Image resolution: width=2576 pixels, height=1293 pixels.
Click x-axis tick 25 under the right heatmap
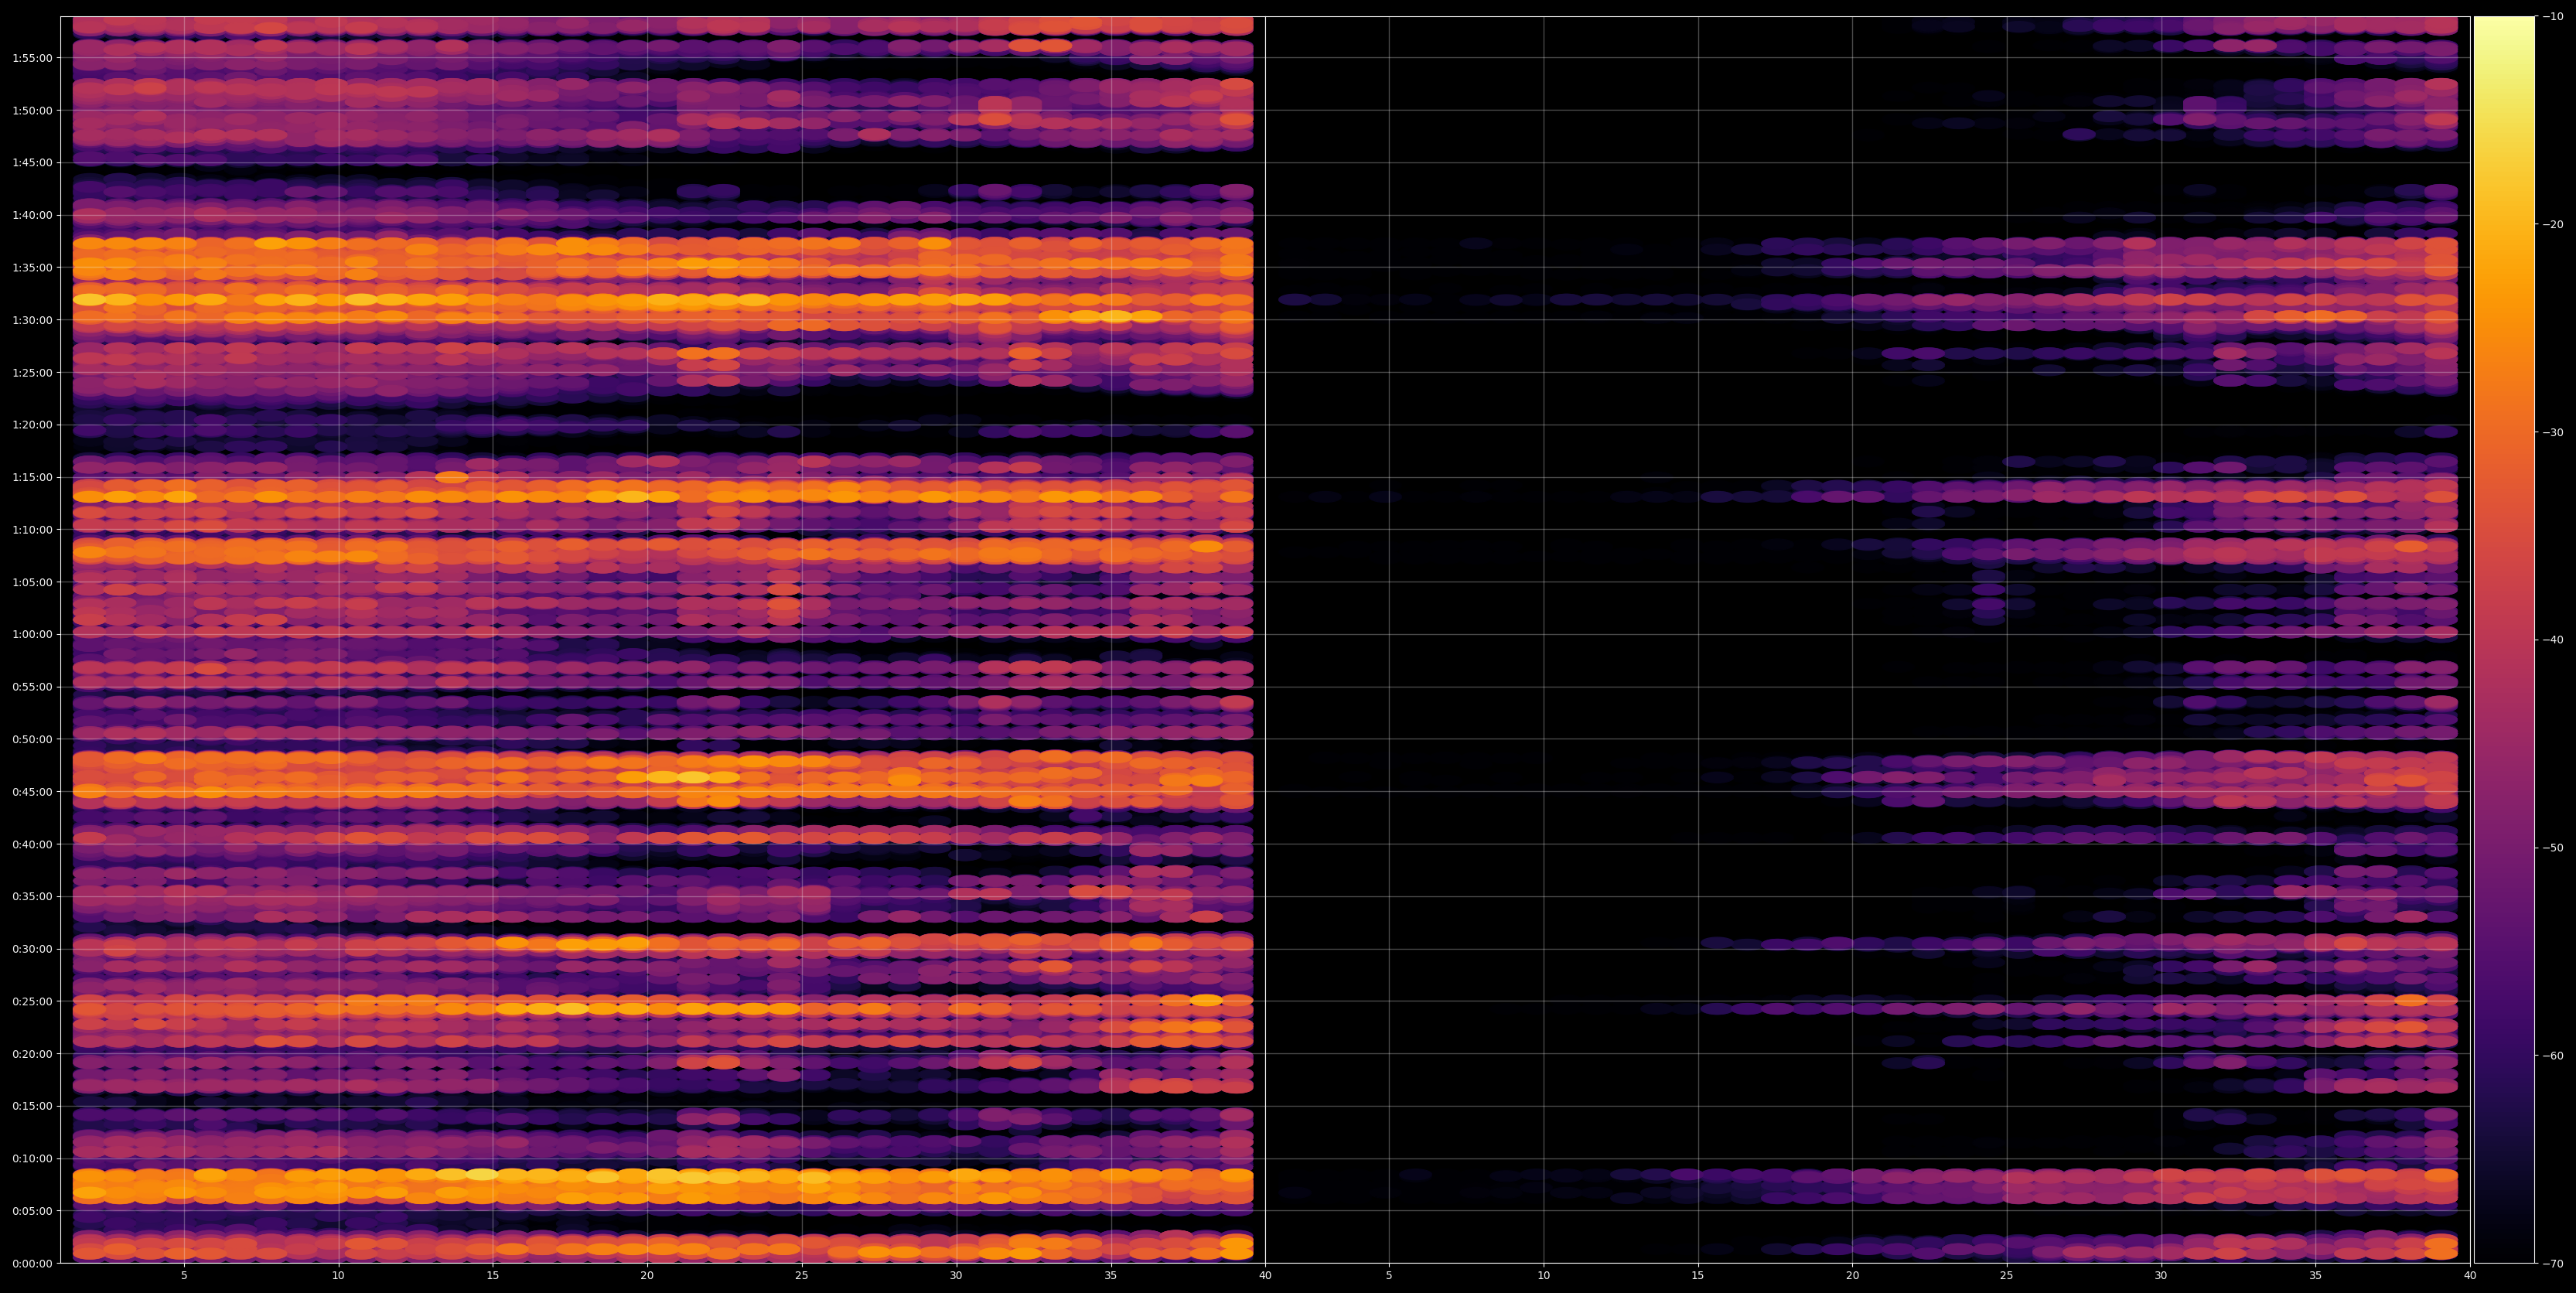(2007, 1276)
